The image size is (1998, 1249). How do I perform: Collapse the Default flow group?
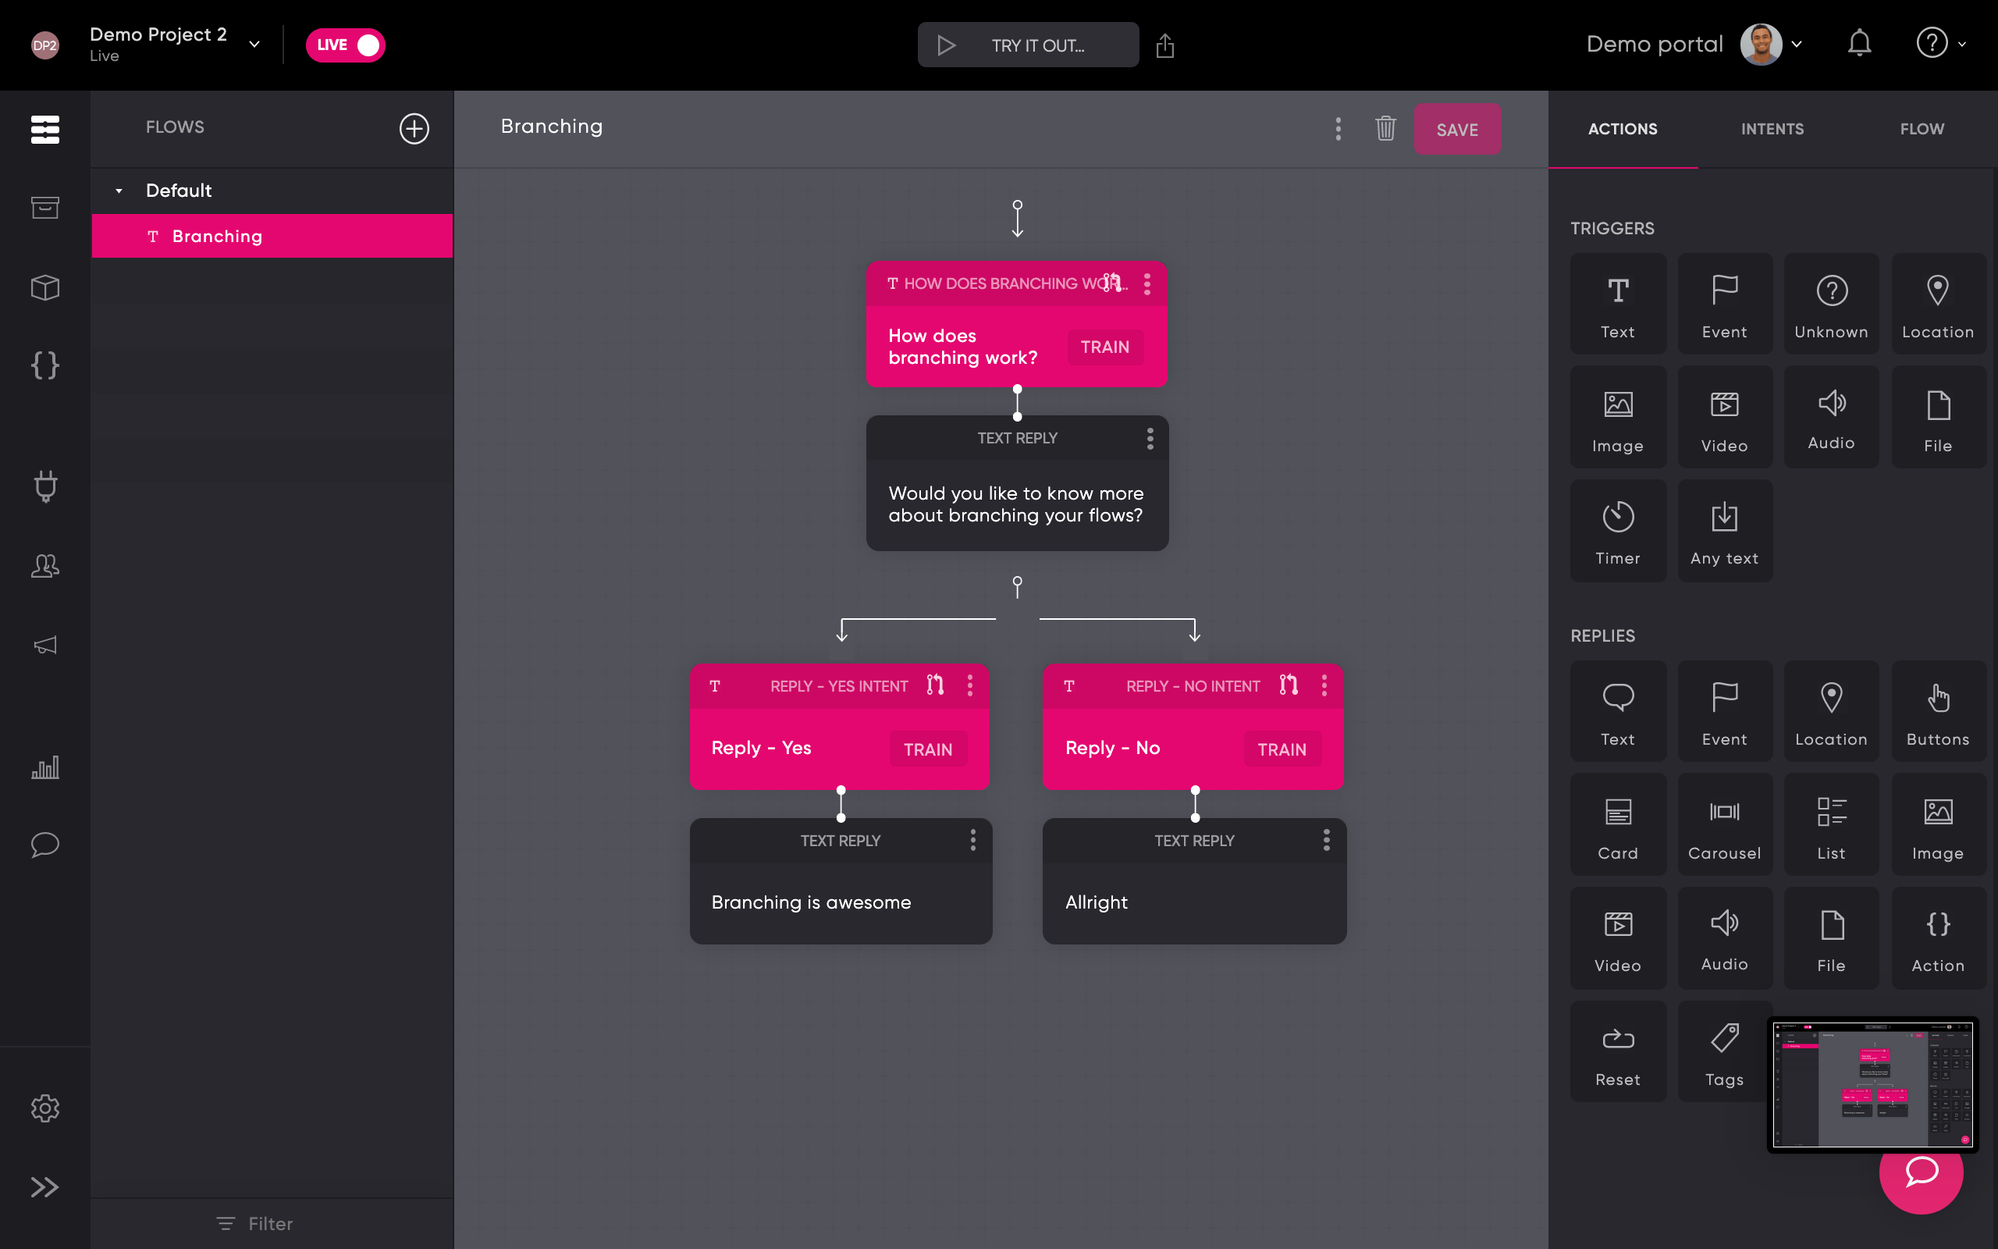pyautogui.click(x=119, y=191)
